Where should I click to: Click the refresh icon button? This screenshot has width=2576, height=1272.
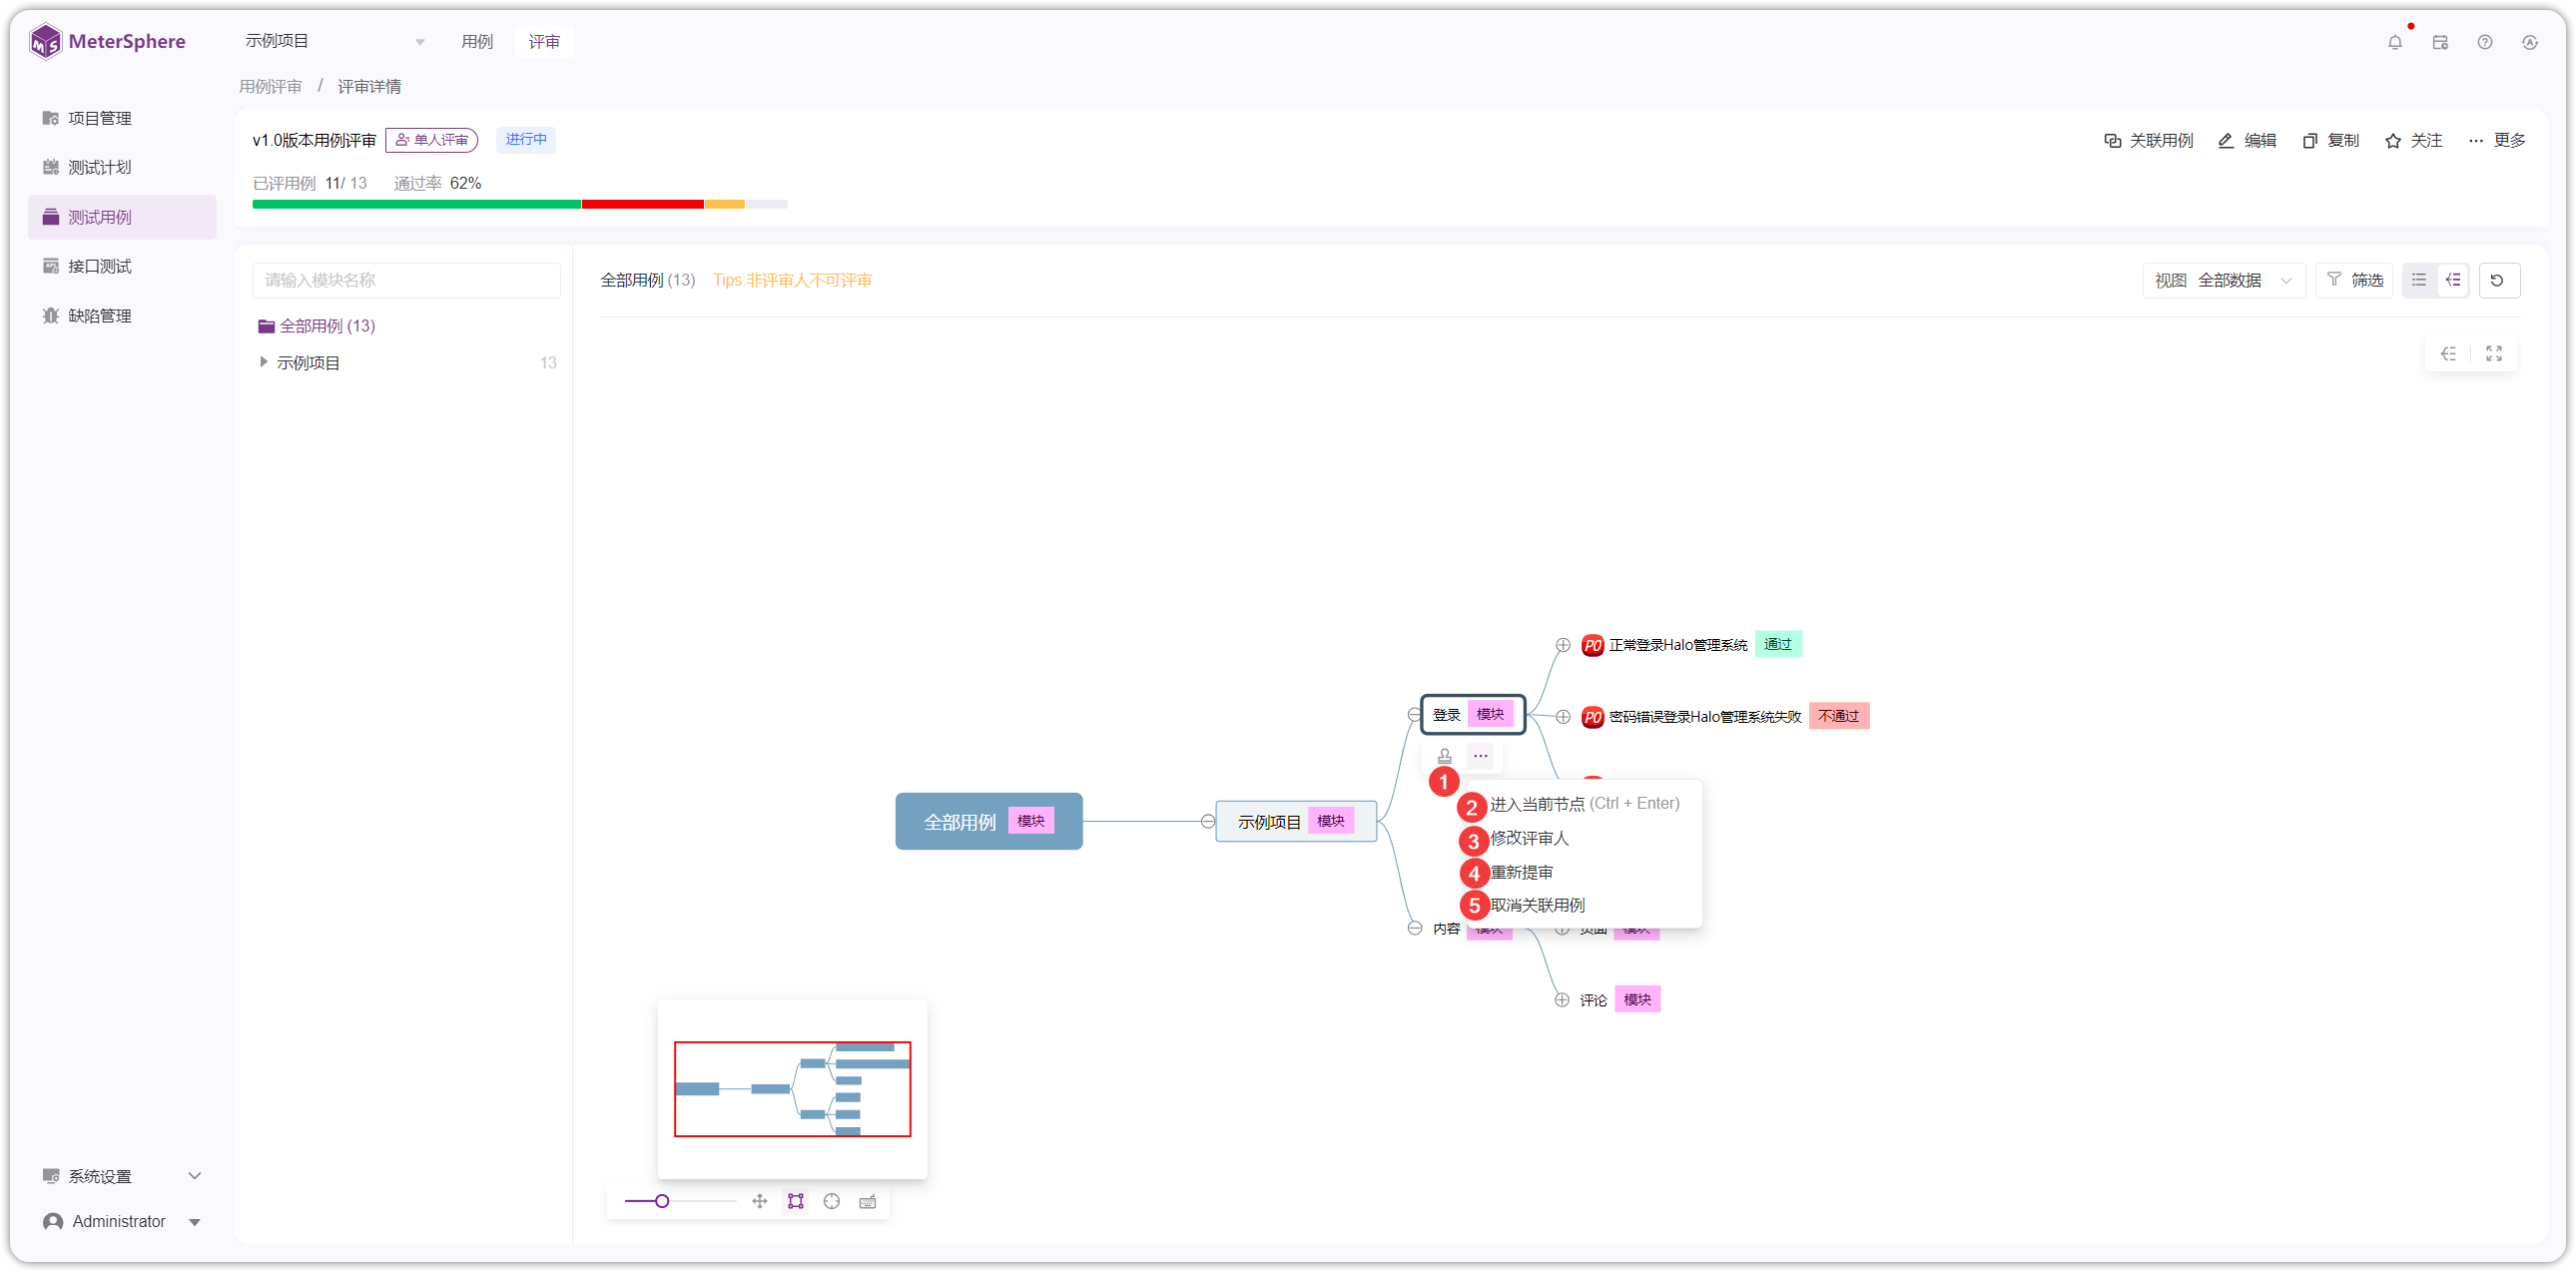(x=2497, y=280)
